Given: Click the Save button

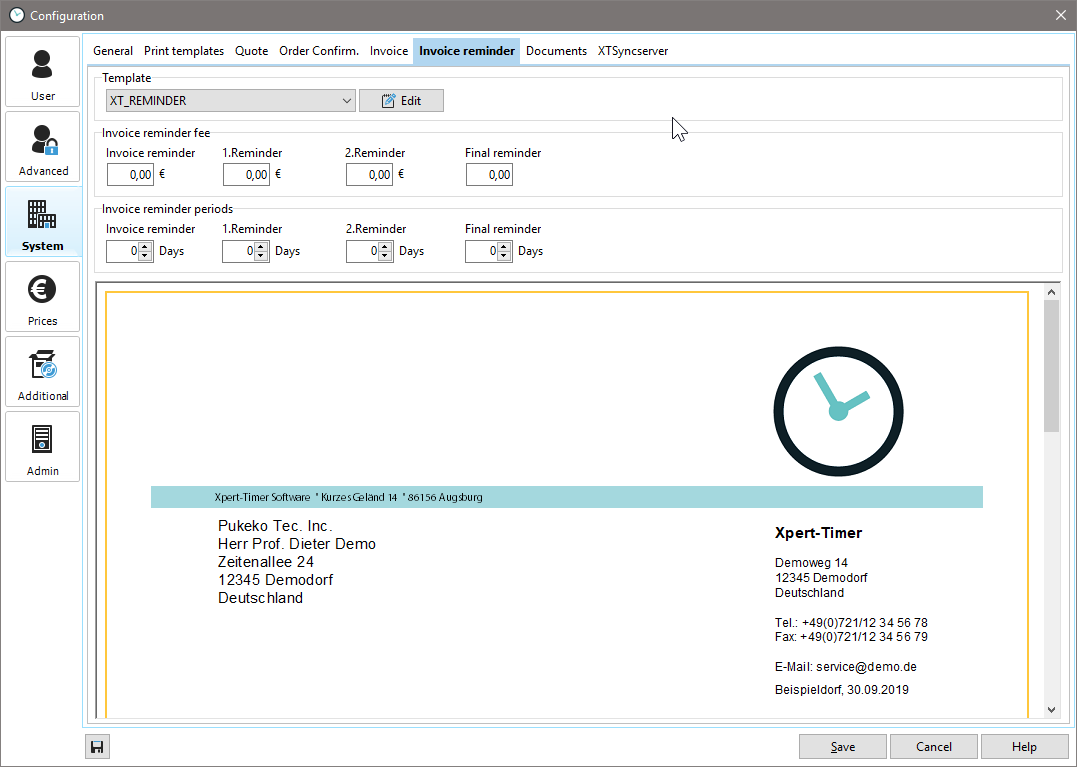Looking at the screenshot, I should pos(842,747).
